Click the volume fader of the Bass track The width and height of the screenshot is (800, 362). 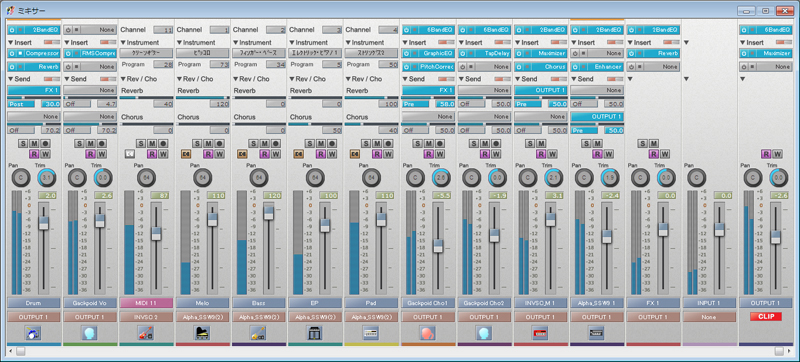coord(268,212)
